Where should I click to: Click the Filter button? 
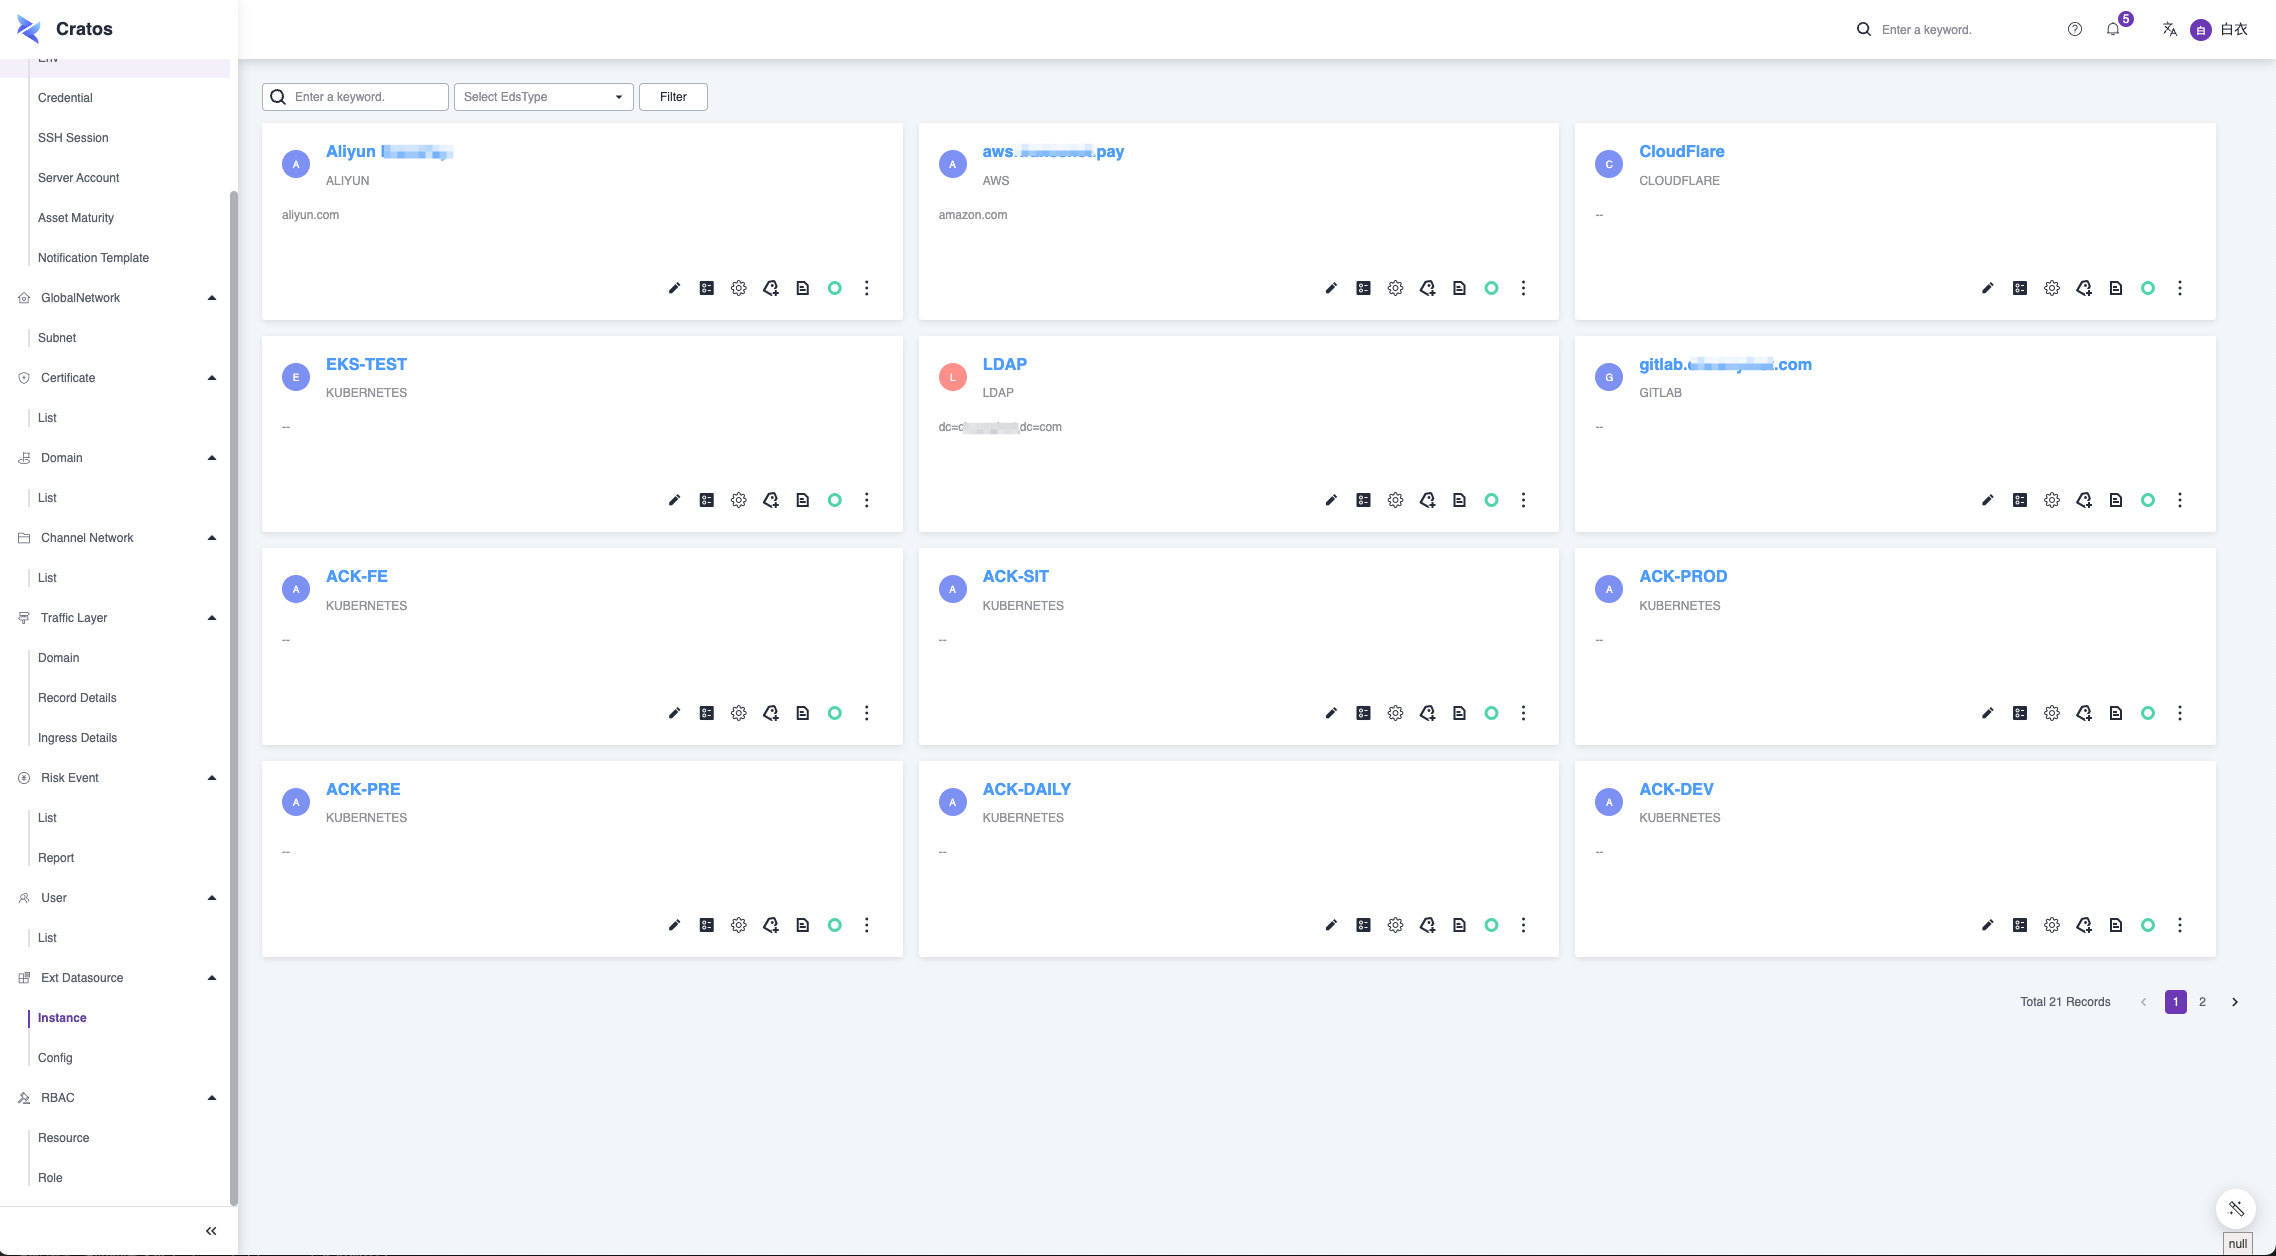point(673,97)
